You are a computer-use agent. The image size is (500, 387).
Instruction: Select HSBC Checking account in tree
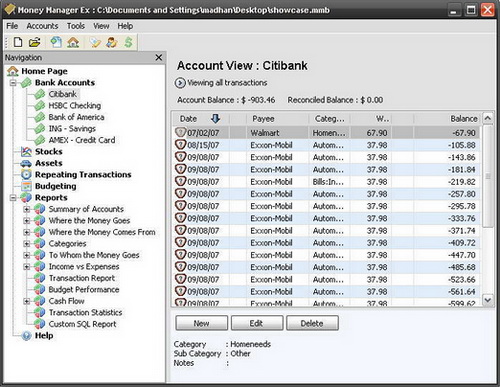(x=75, y=106)
